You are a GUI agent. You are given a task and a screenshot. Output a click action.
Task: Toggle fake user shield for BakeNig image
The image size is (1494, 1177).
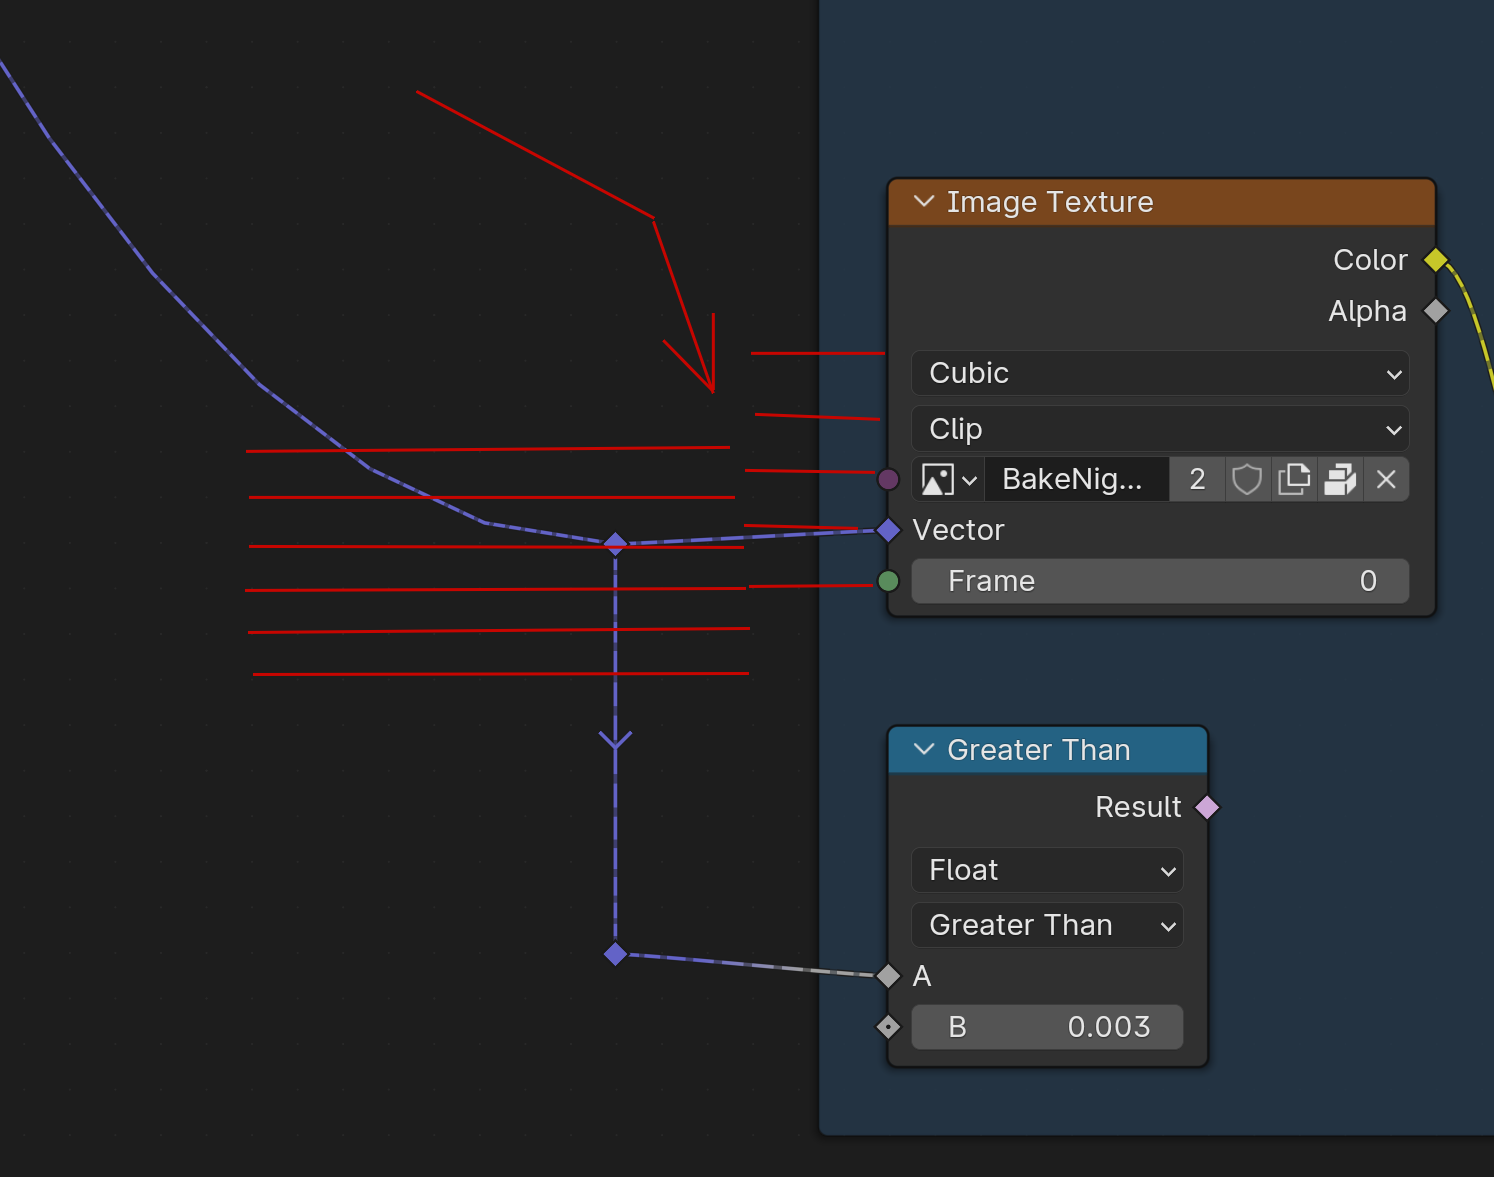1247,480
